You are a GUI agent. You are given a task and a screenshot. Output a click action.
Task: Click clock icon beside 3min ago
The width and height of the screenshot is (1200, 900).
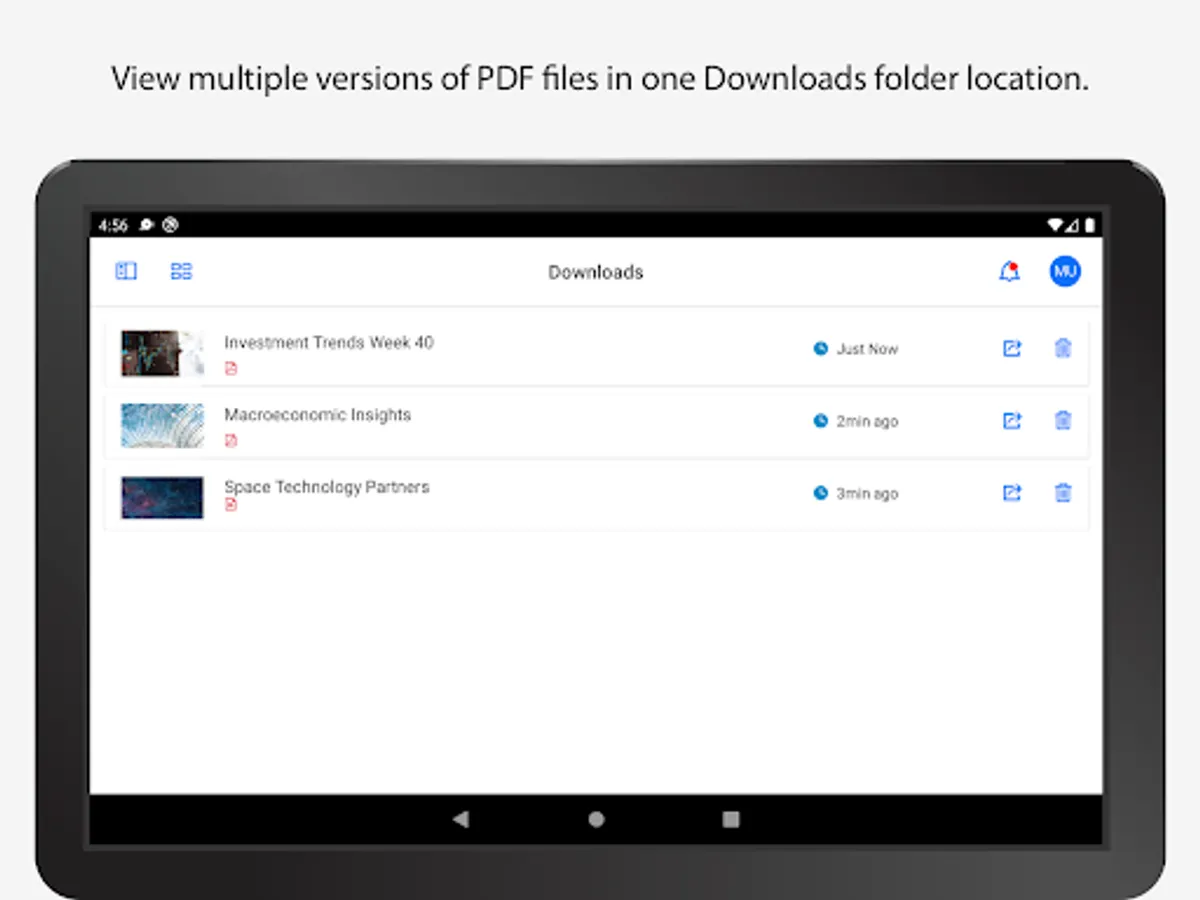(821, 493)
